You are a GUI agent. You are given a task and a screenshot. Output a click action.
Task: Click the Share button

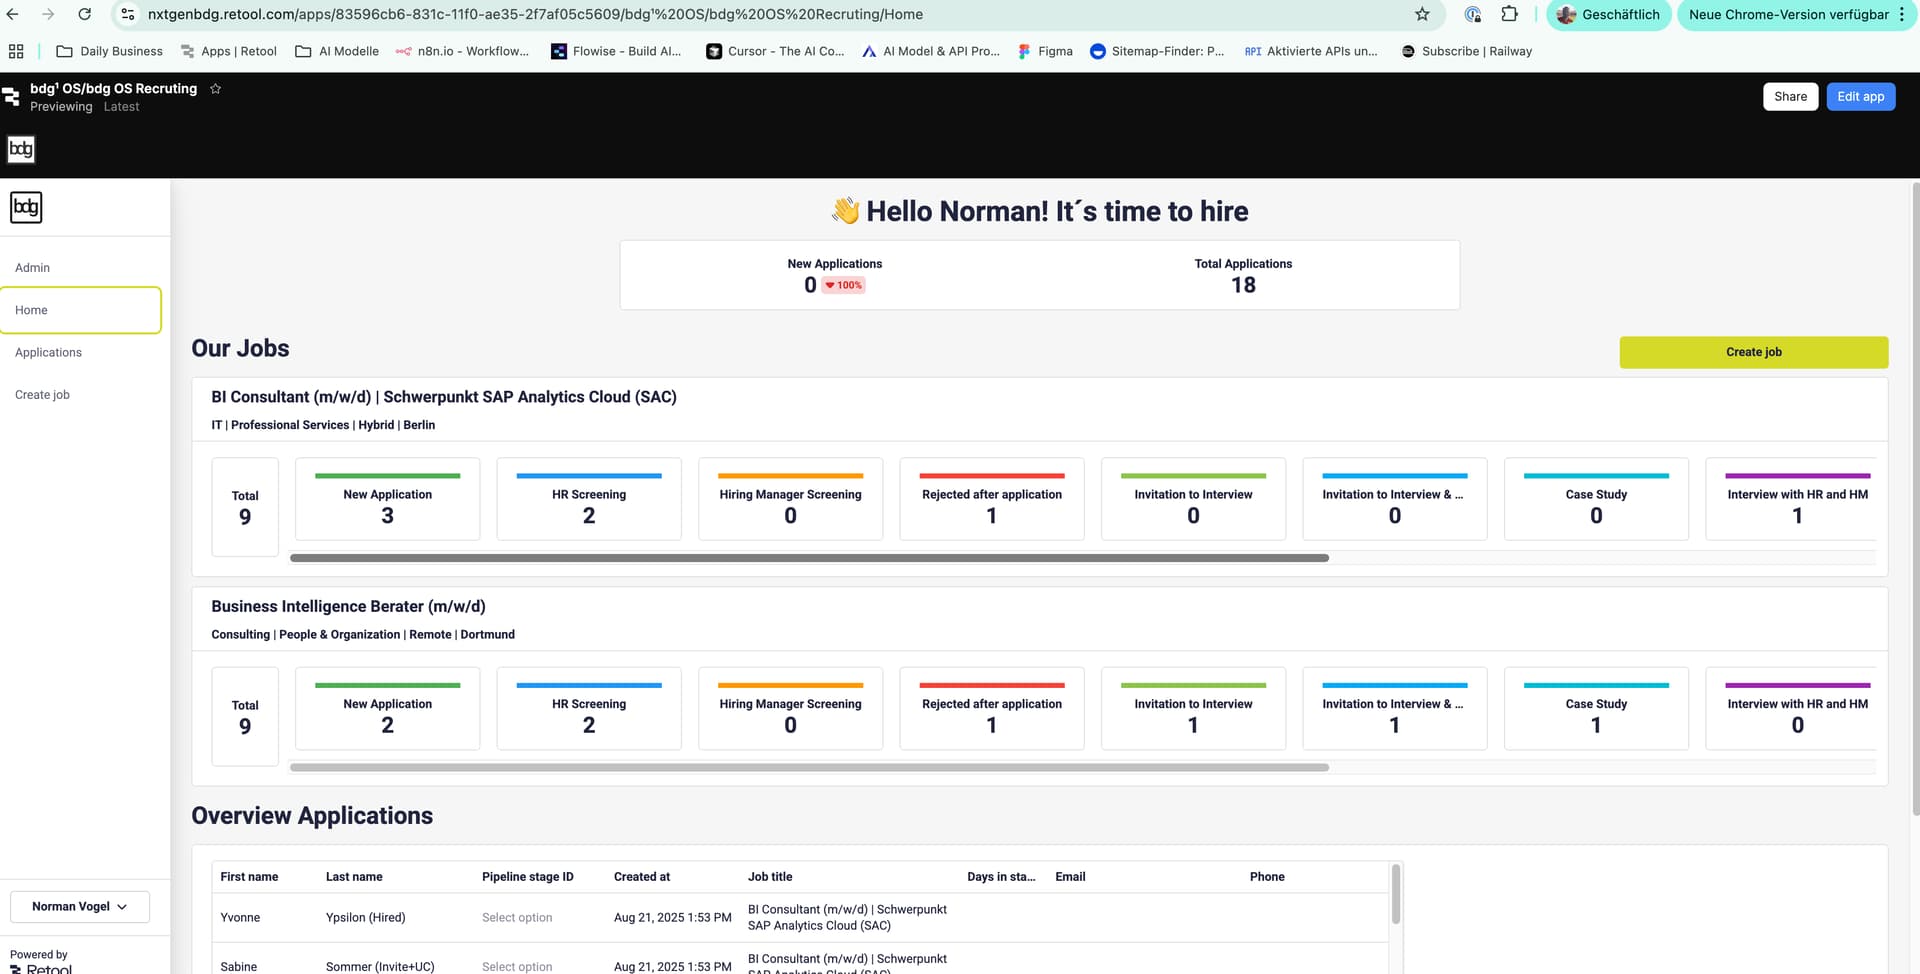click(x=1790, y=97)
